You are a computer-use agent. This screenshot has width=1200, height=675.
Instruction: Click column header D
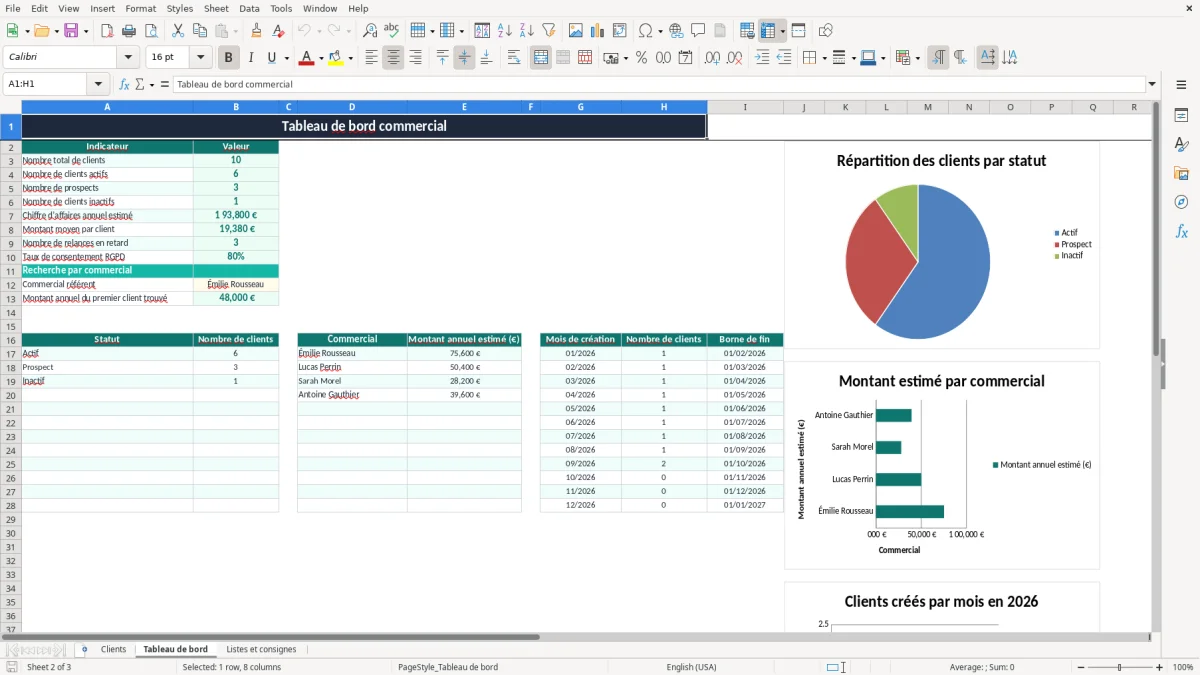coord(352,107)
